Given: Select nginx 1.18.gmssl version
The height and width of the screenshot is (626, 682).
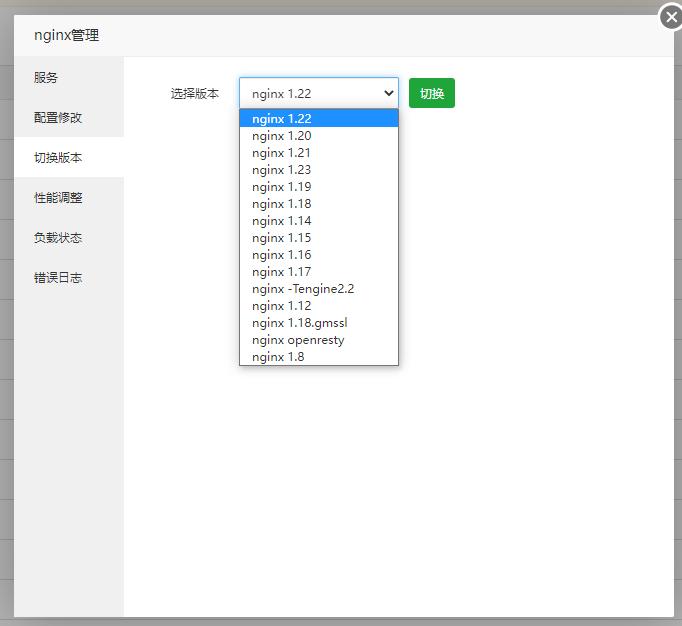Looking at the screenshot, I should click(300, 323).
